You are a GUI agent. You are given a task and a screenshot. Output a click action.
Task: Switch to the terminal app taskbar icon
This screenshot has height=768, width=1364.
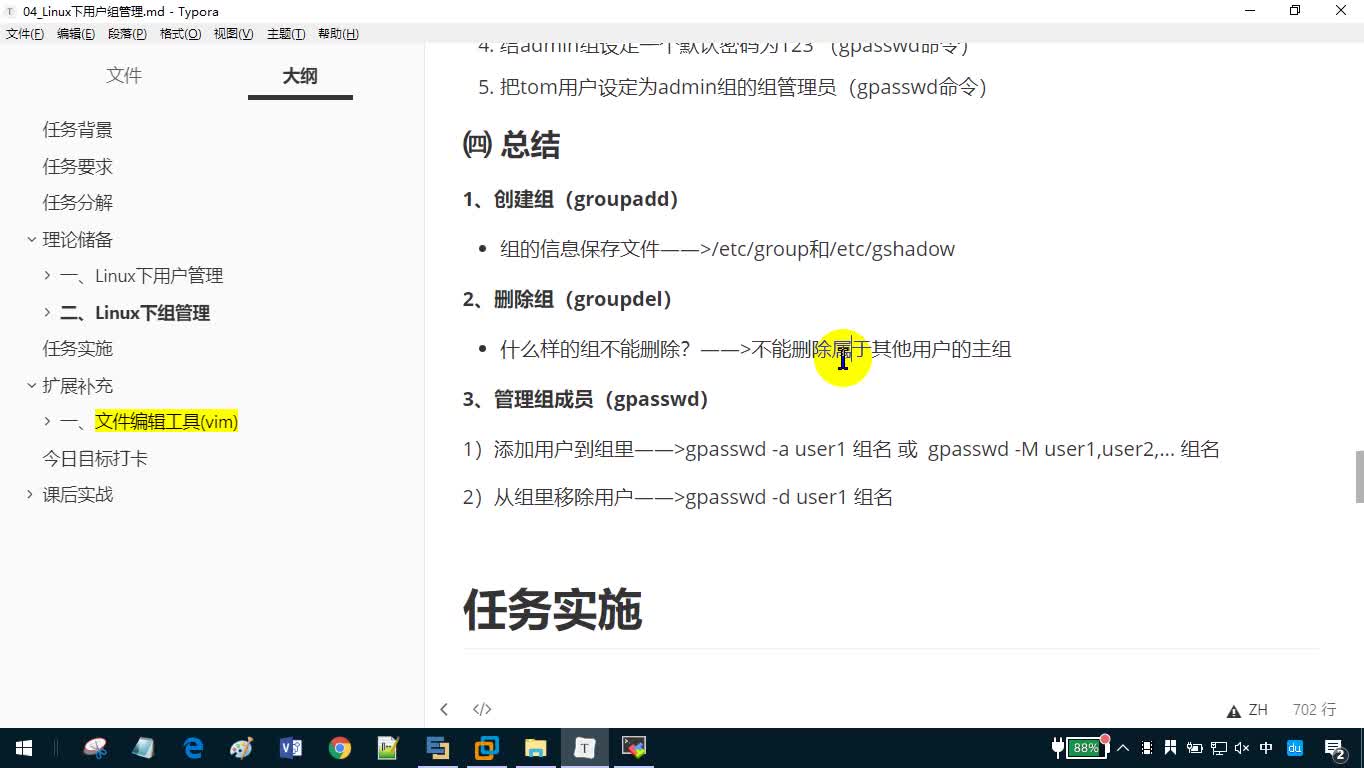(634, 748)
